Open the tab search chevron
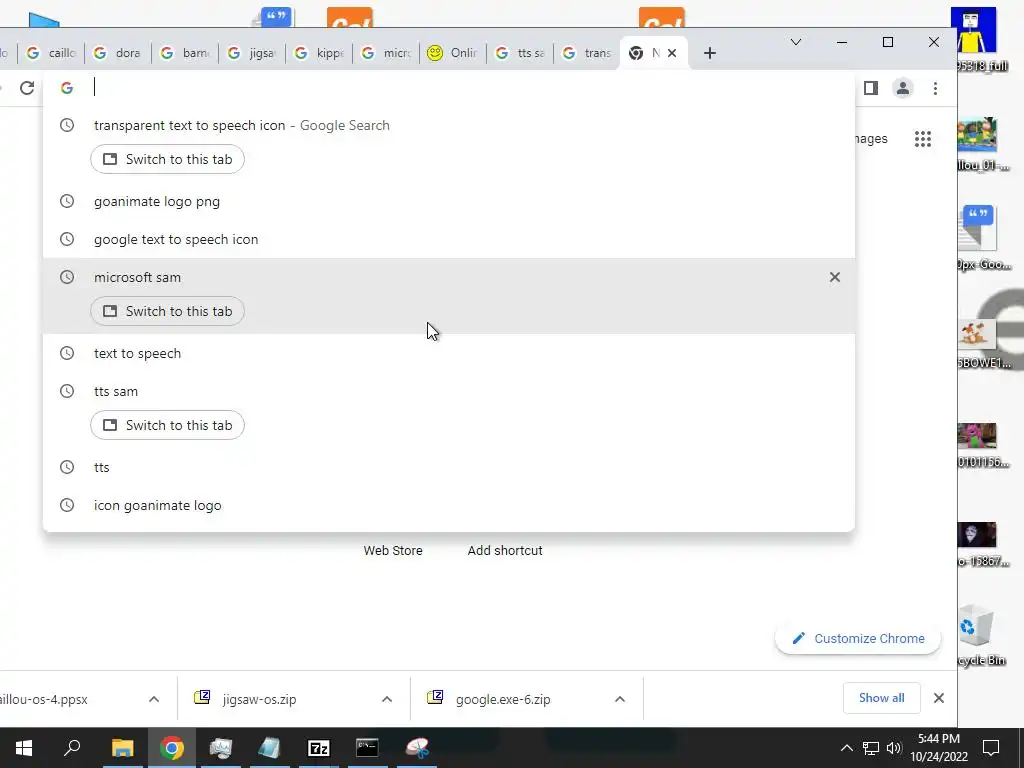Image resolution: width=1024 pixels, height=768 pixels. coord(795,42)
